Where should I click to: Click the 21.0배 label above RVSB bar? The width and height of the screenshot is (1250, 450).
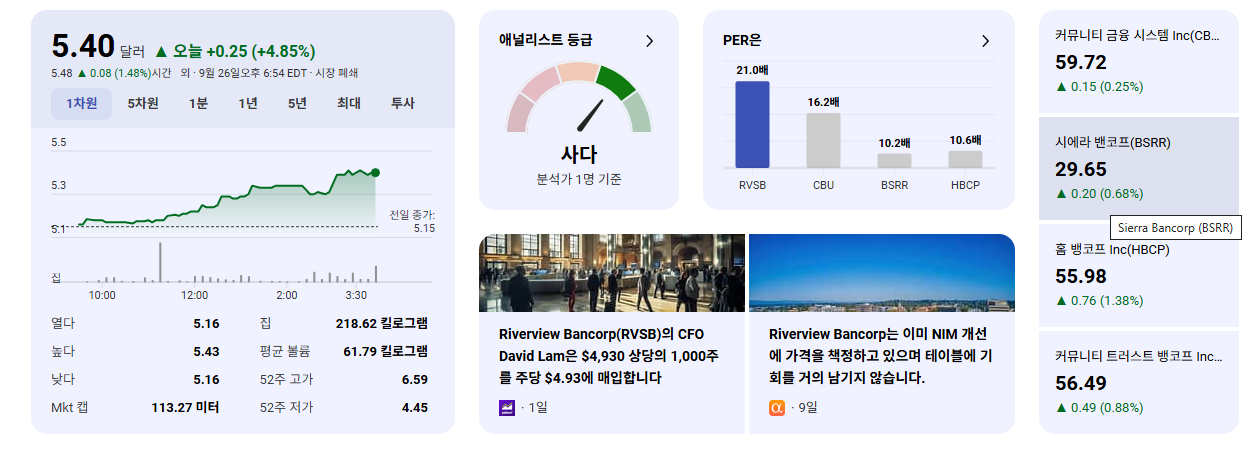tap(752, 70)
